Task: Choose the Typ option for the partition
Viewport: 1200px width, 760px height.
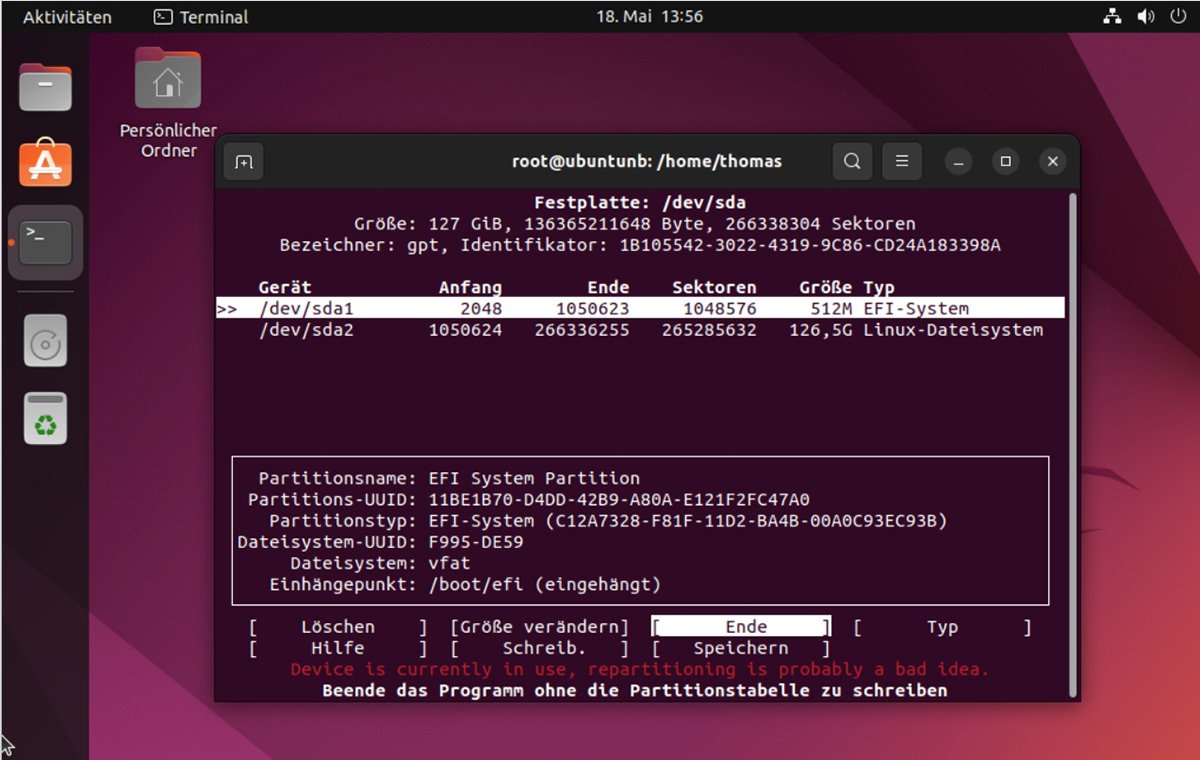Action: coord(941,626)
